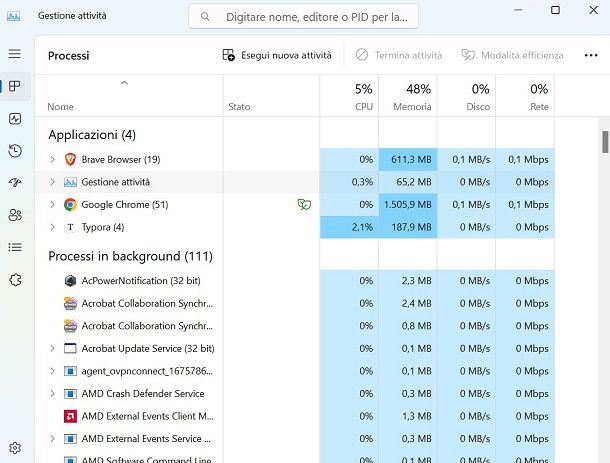Select the 611,3 MB memory cell
Viewport: 610px width, 463px height.
click(408, 160)
